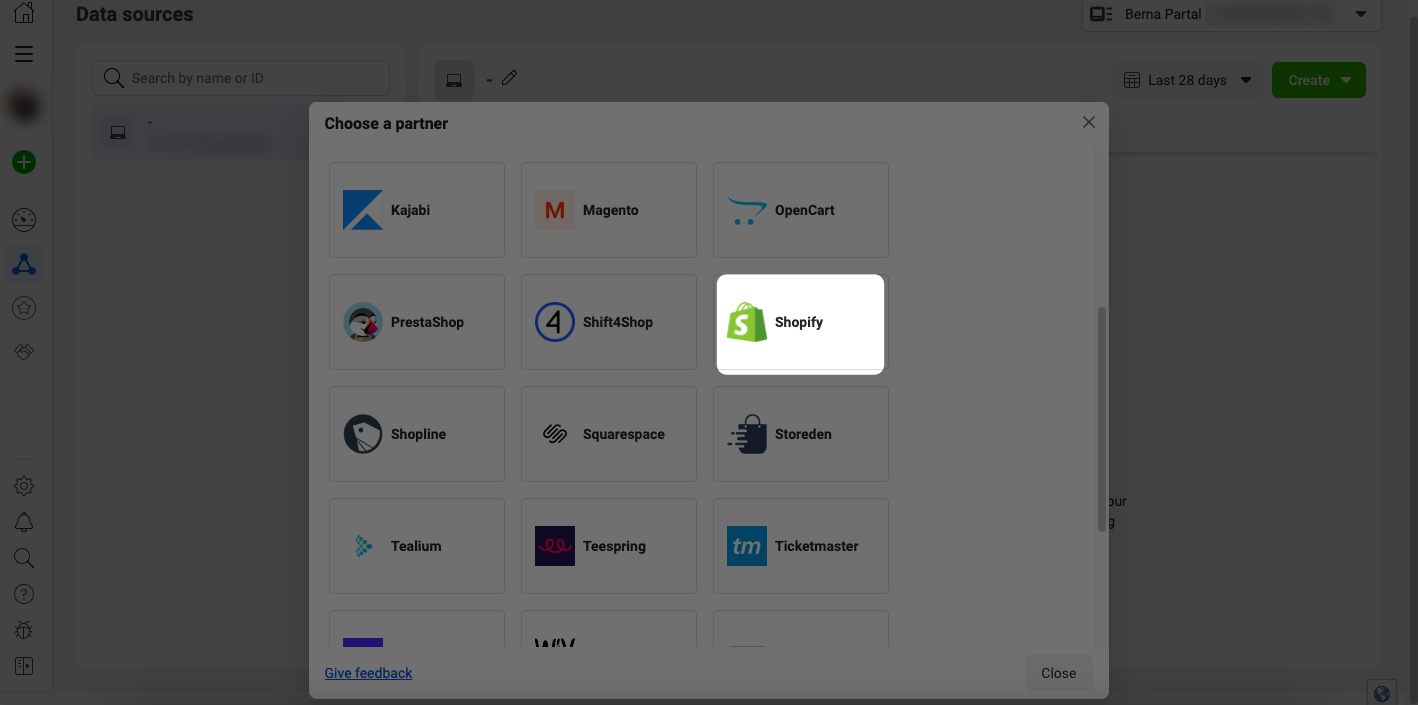This screenshot has width=1418, height=705.
Task: Click the pencil edit name icon
Action: [x=509, y=78]
